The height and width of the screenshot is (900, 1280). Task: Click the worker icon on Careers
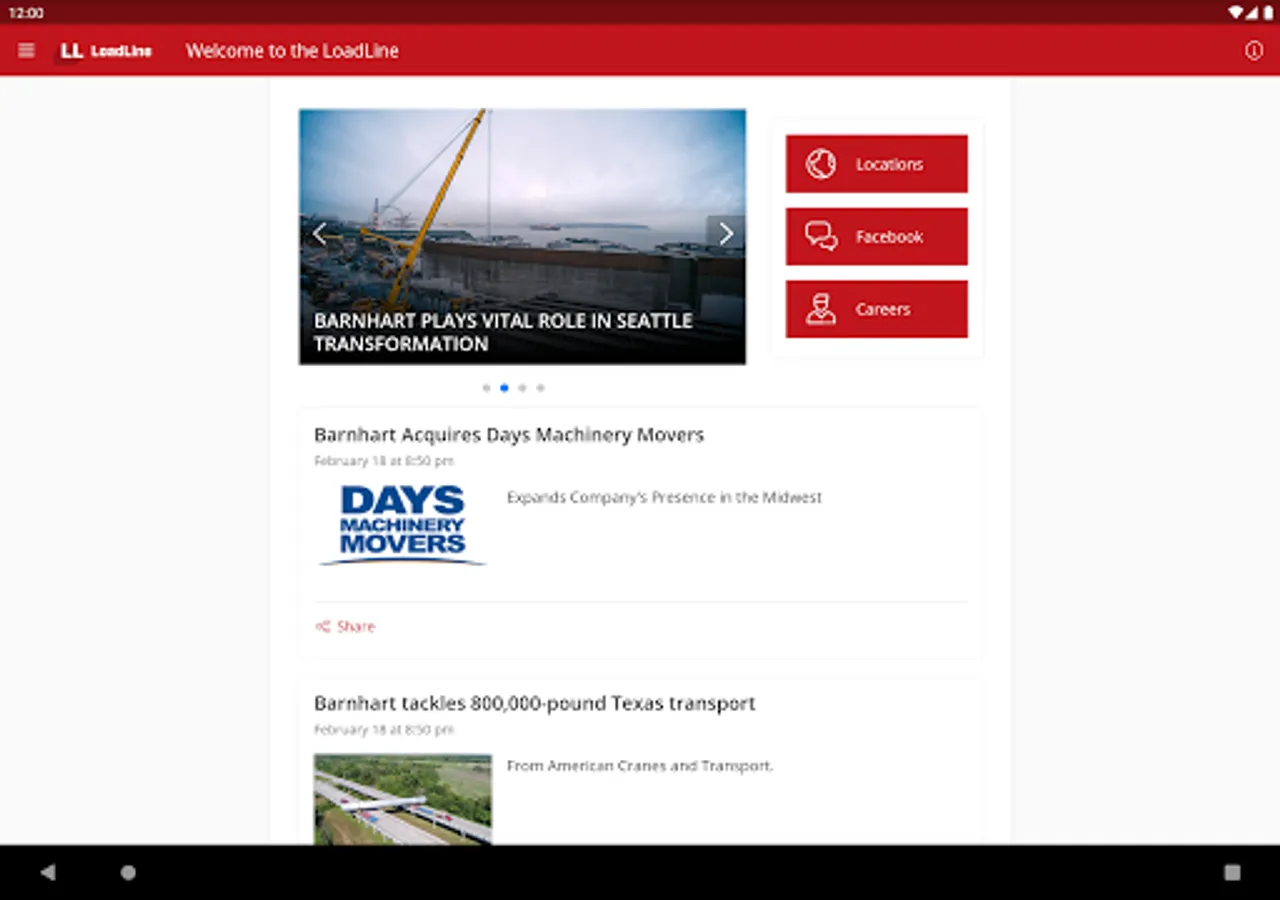tap(821, 309)
